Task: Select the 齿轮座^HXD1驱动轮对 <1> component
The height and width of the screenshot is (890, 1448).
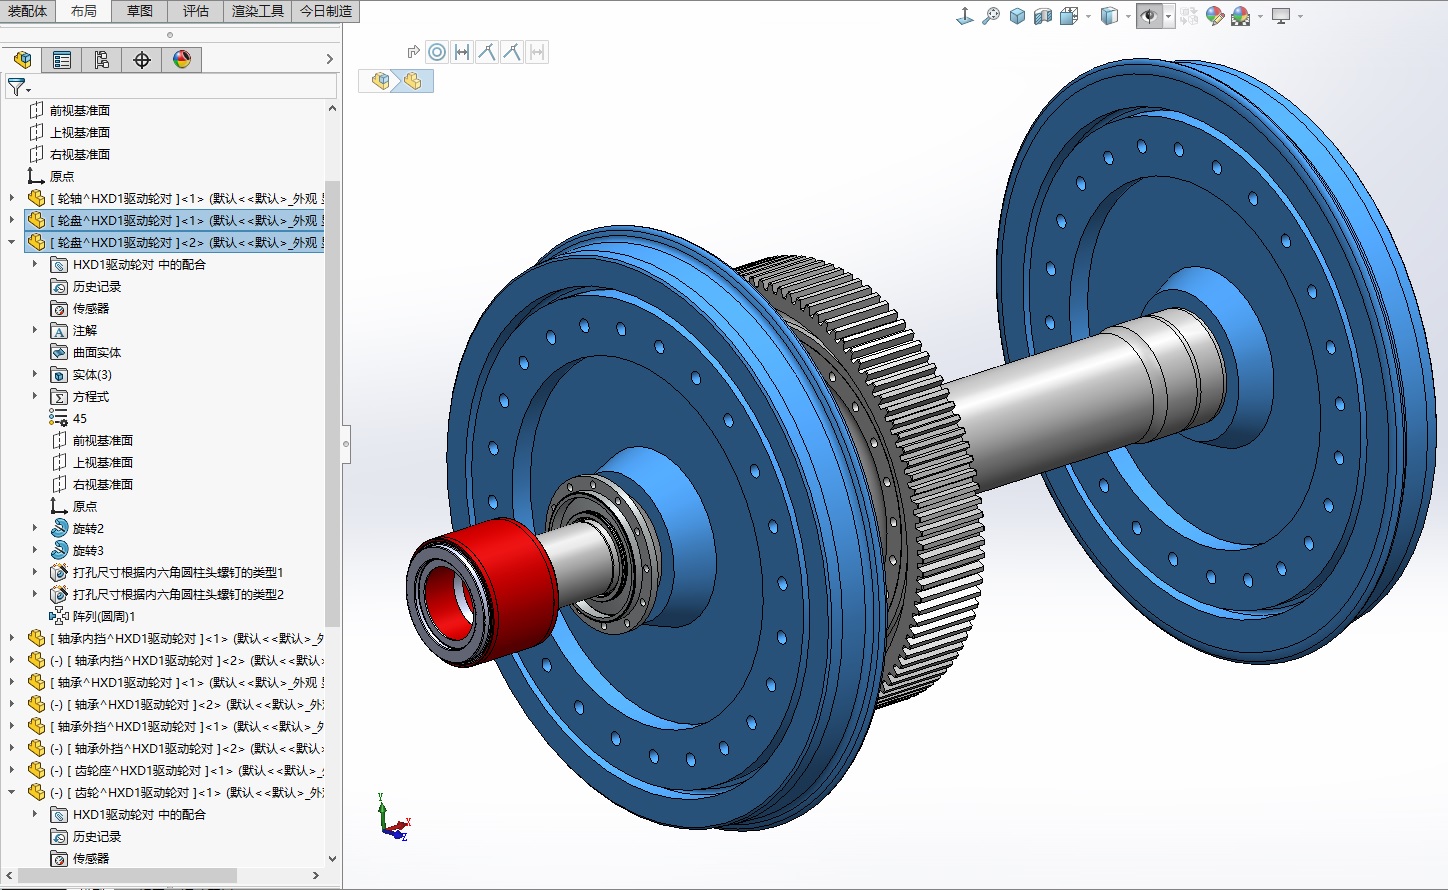Action: click(188, 770)
